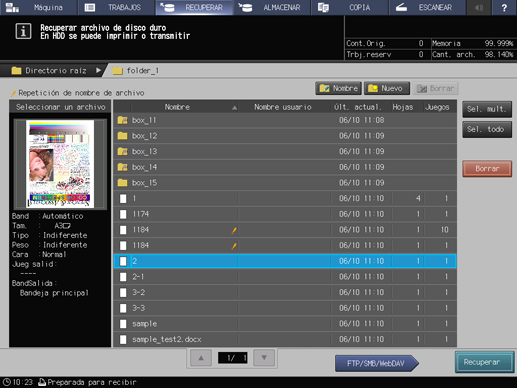This screenshot has width=517, height=388.
Task: Select file icon for sample
Action: [x=123, y=324]
